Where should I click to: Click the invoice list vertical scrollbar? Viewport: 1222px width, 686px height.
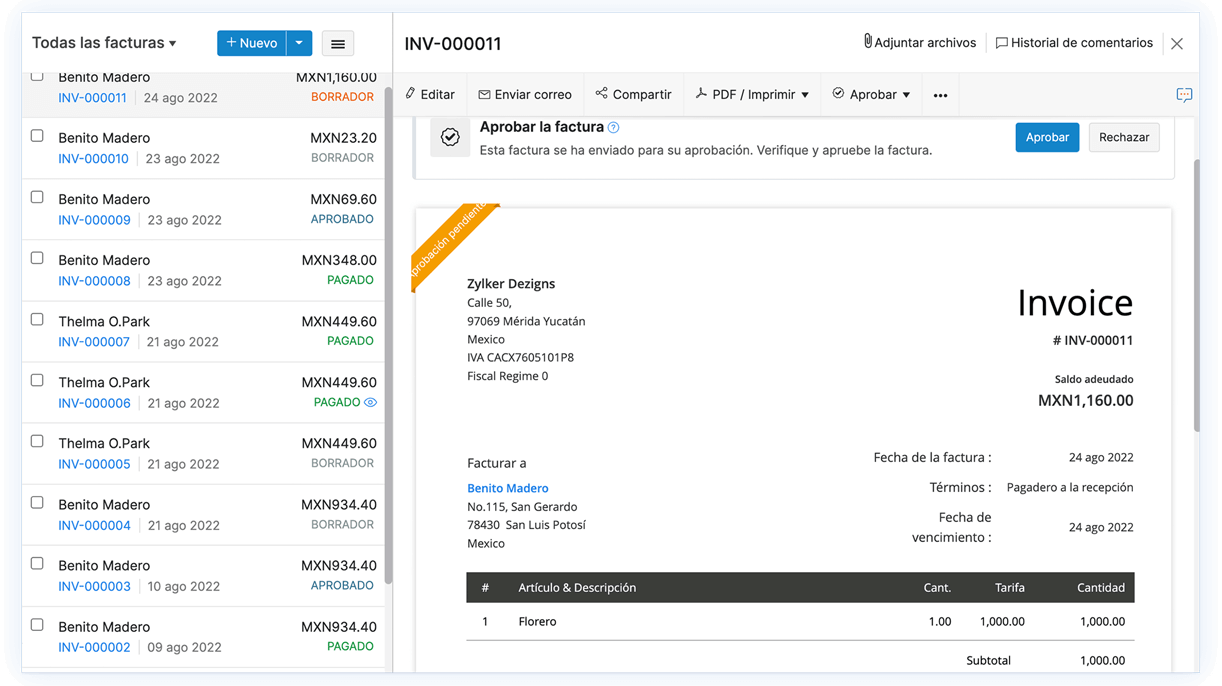coord(388,330)
